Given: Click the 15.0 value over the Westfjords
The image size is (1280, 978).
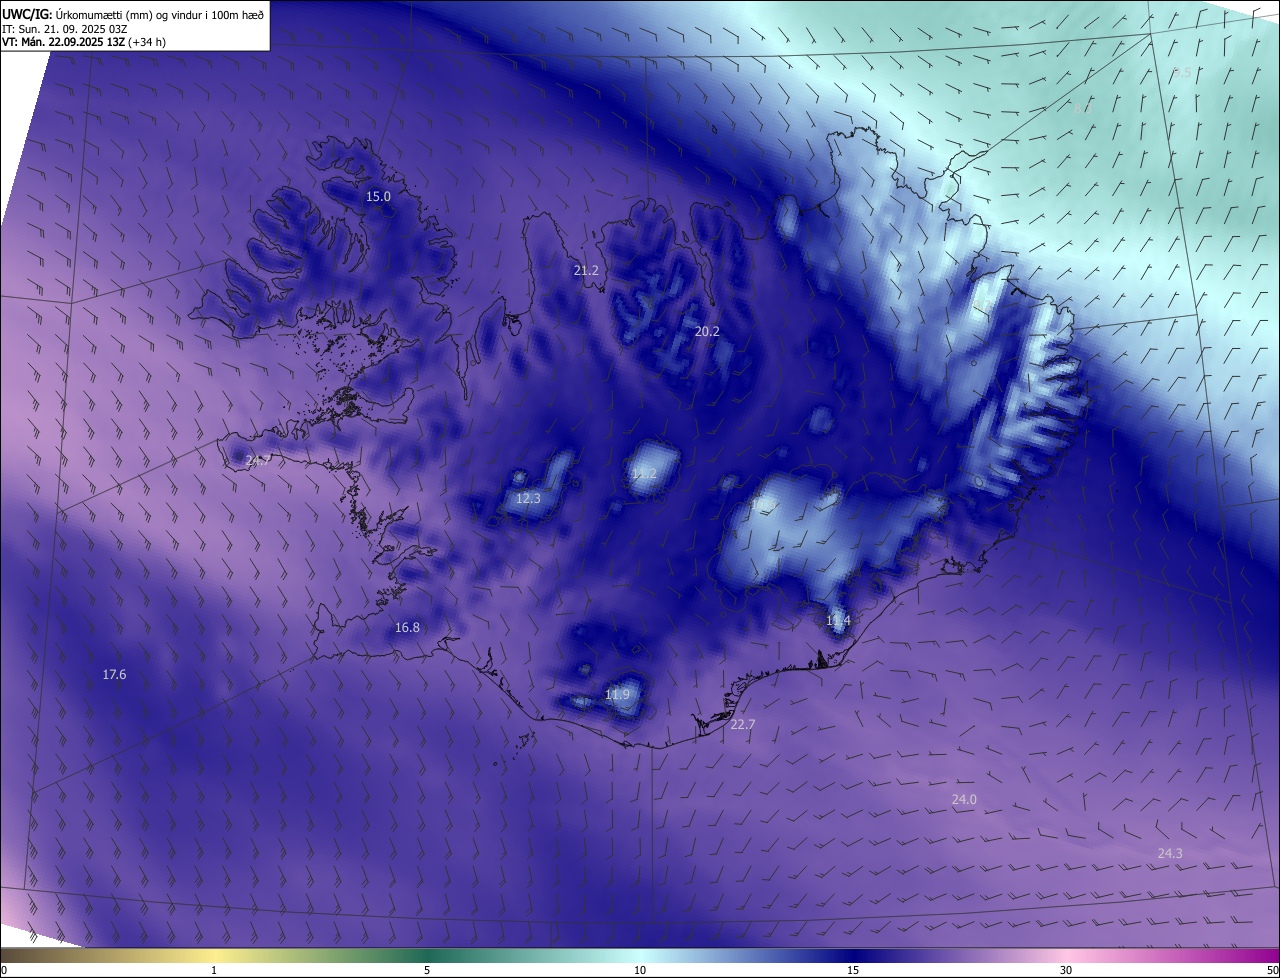Looking at the screenshot, I should 378,196.
